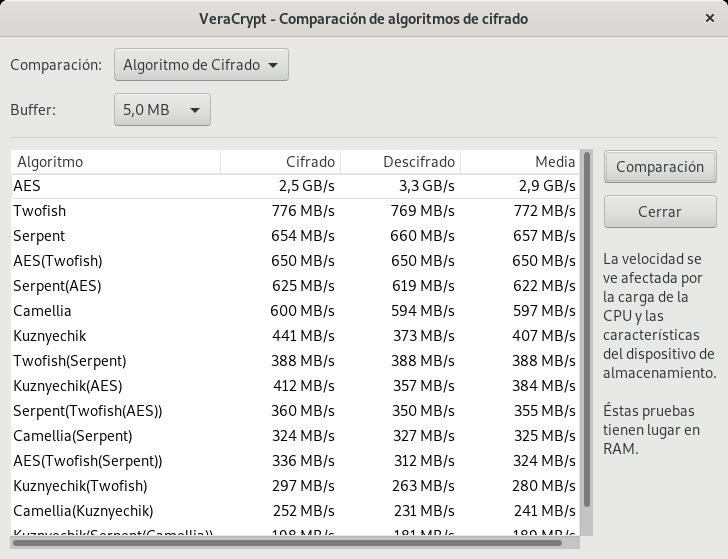The width and height of the screenshot is (728, 559).
Task: Sort by the Cifrado column header
Action: point(281,162)
